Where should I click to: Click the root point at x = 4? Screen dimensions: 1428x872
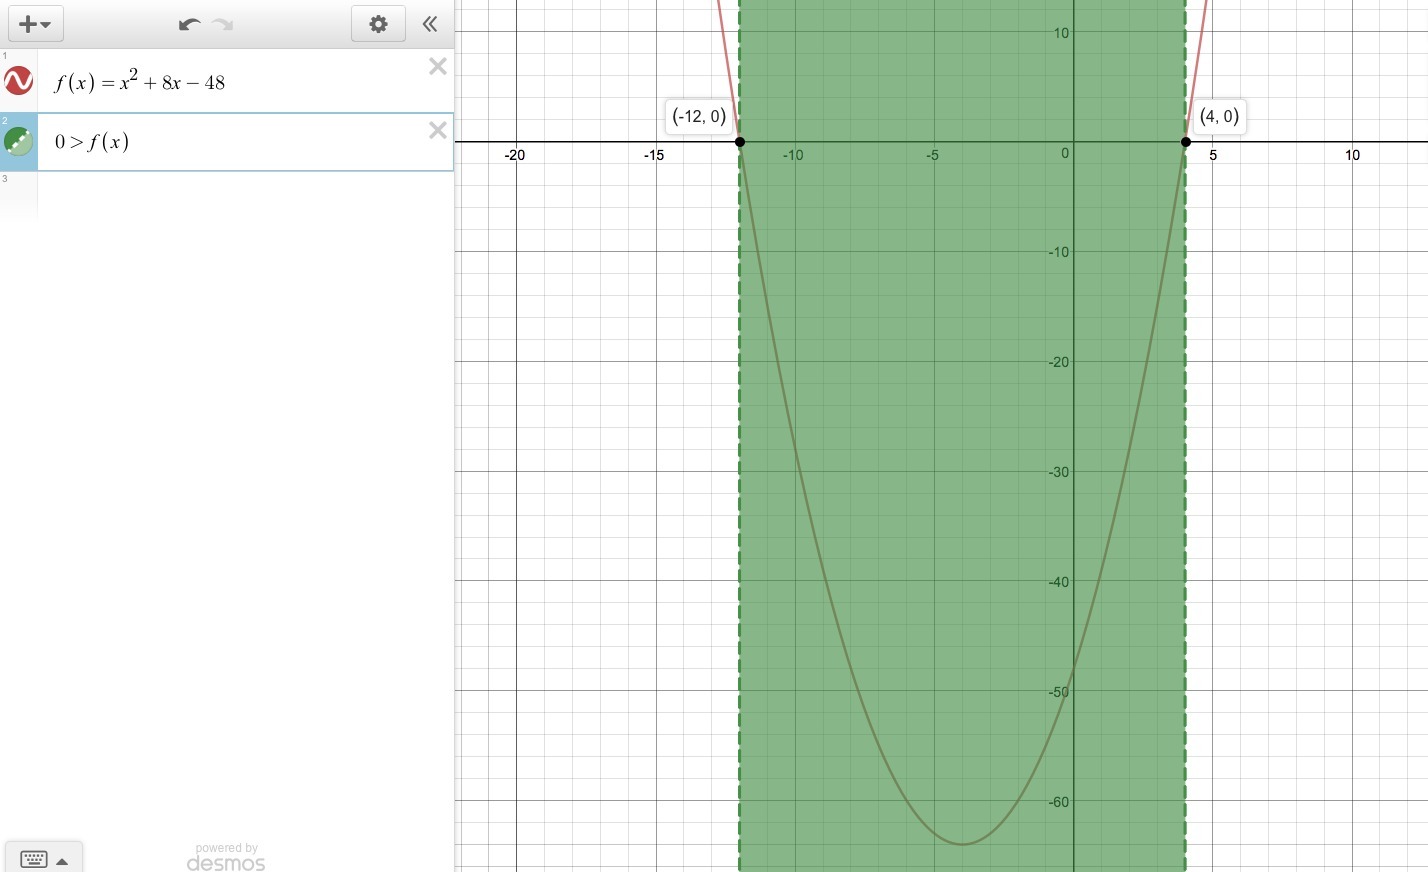(1186, 142)
